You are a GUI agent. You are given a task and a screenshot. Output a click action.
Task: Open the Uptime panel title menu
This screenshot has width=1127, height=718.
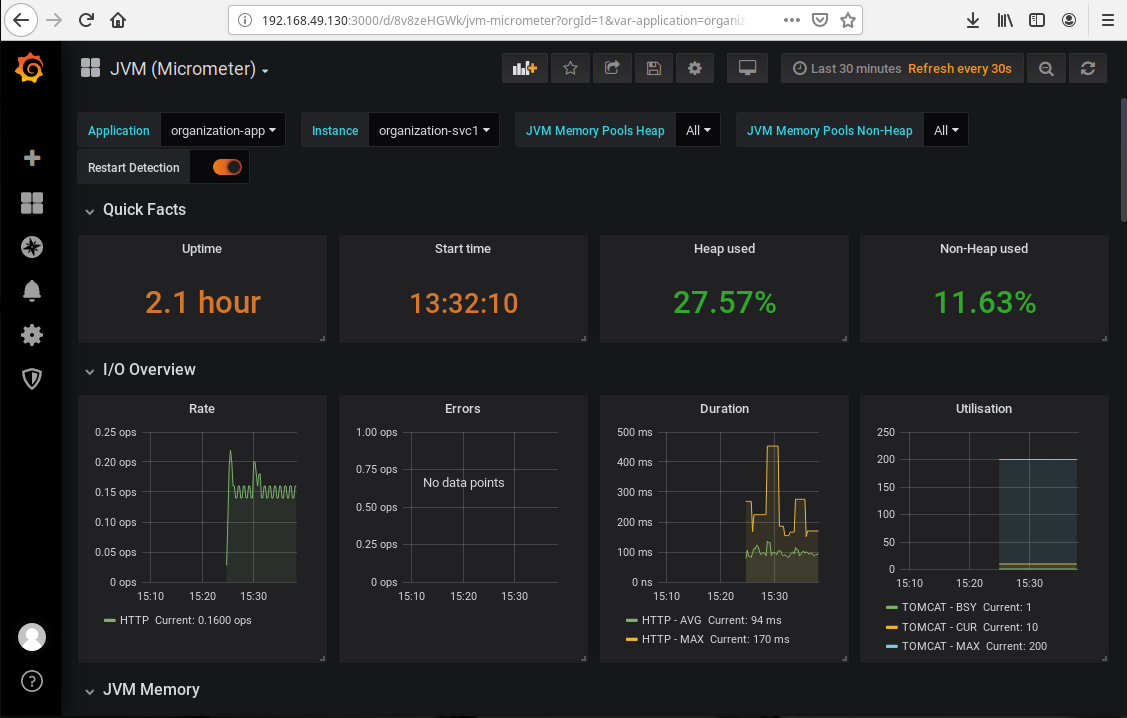pyautogui.click(x=201, y=249)
